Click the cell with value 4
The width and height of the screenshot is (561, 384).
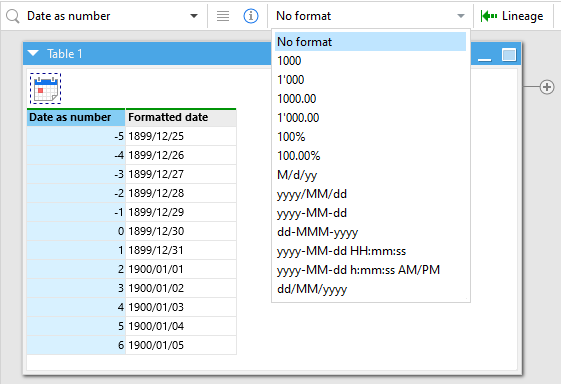tap(76, 307)
